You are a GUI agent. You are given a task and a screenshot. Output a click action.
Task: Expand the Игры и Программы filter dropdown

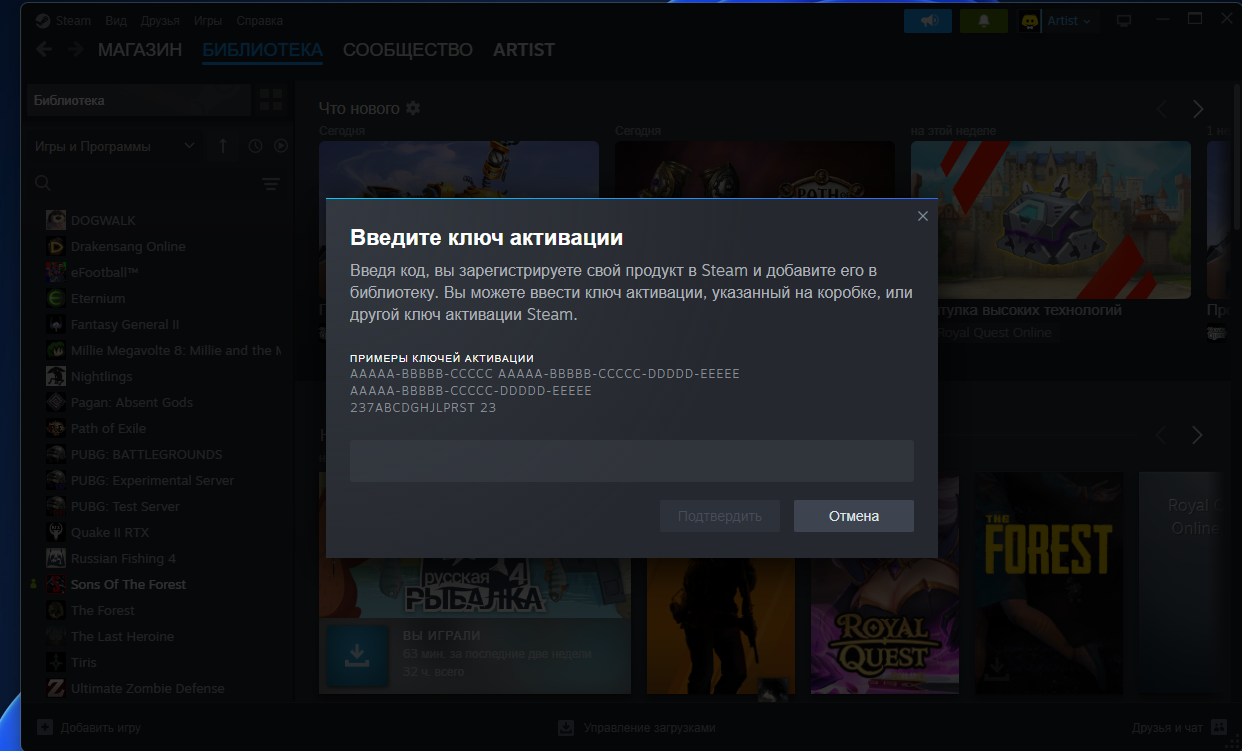click(115, 146)
